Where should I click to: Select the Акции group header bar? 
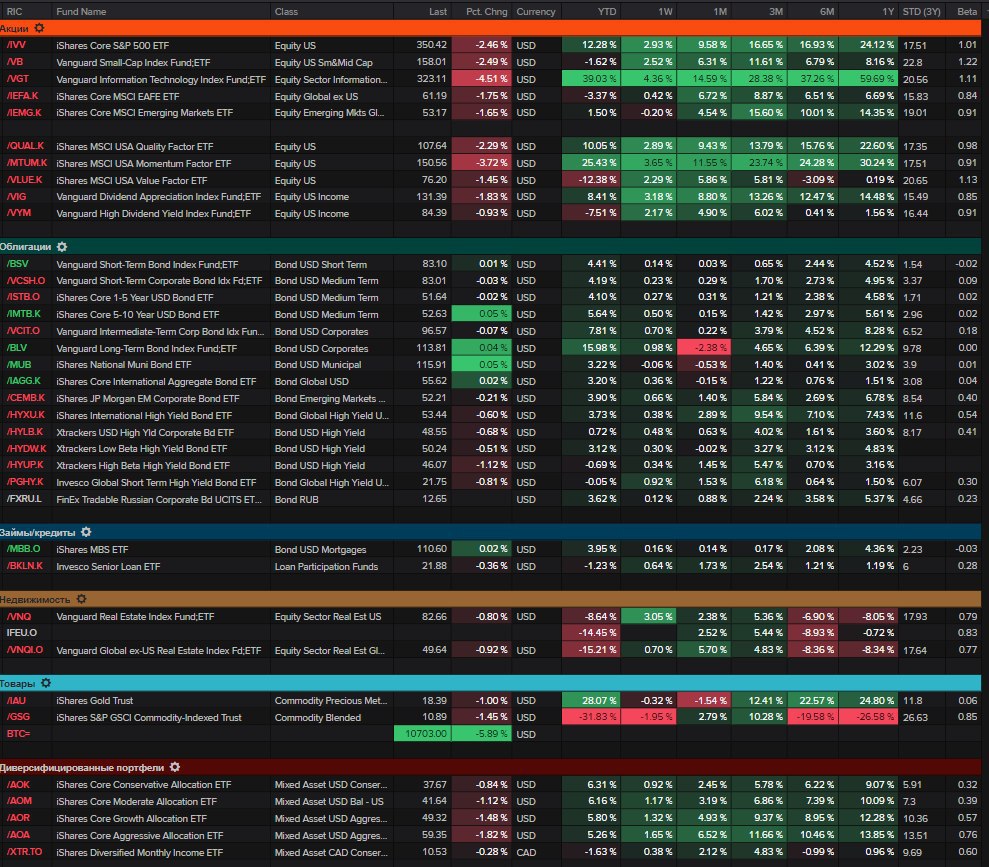pyautogui.click(x=491, y=28)
